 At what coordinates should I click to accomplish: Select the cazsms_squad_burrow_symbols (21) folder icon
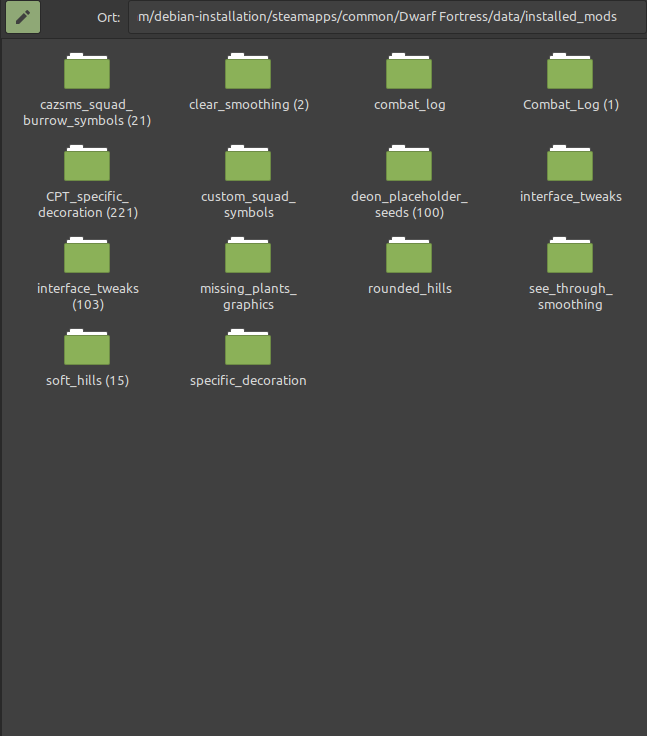click(x=87, y=71)
